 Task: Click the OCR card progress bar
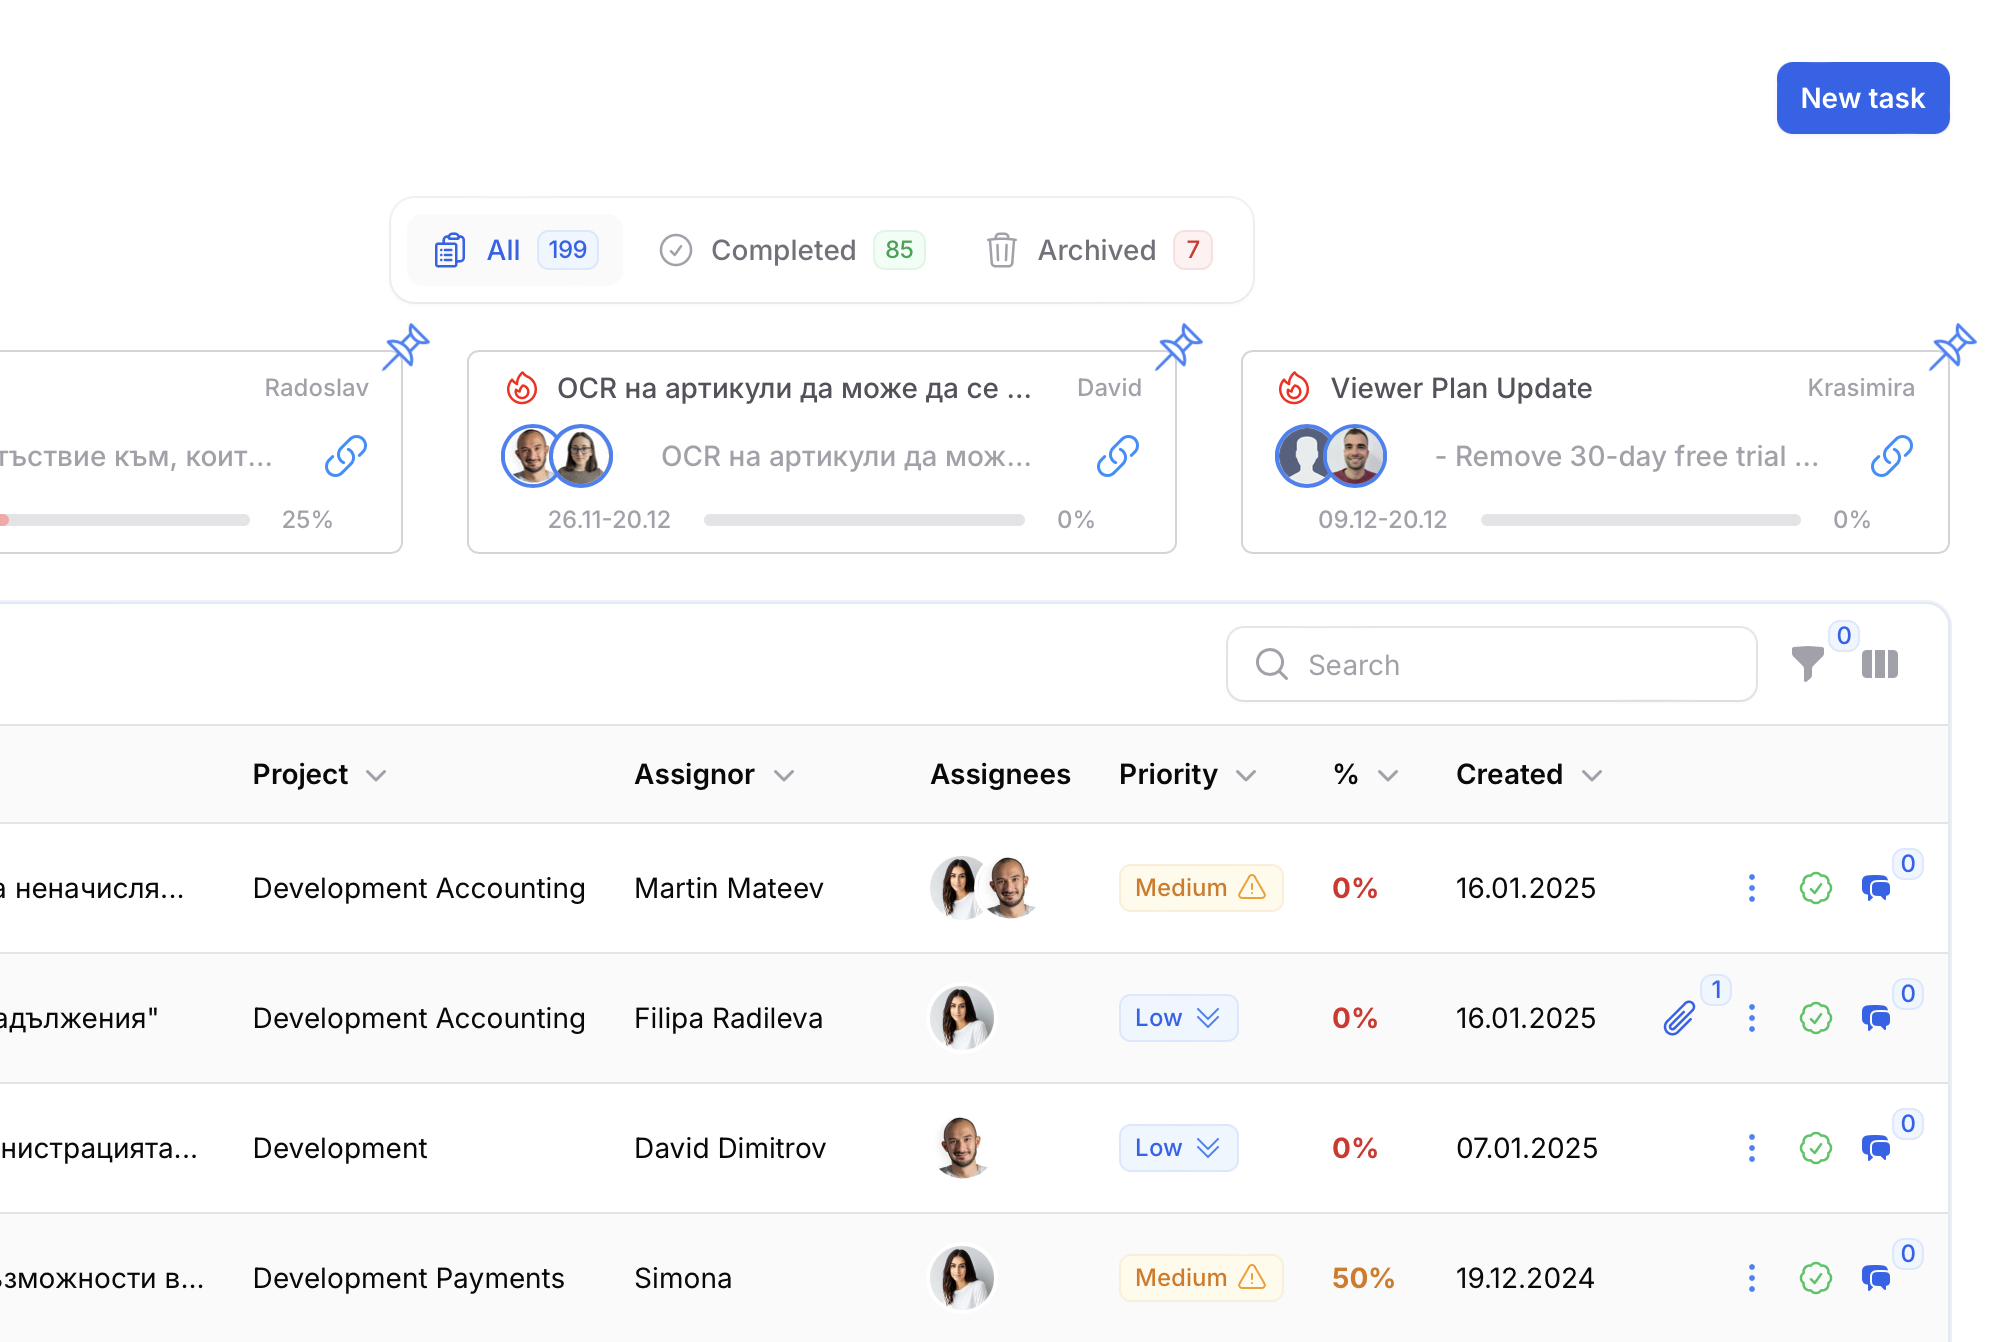pyautogui.click(x=864, y=520)
